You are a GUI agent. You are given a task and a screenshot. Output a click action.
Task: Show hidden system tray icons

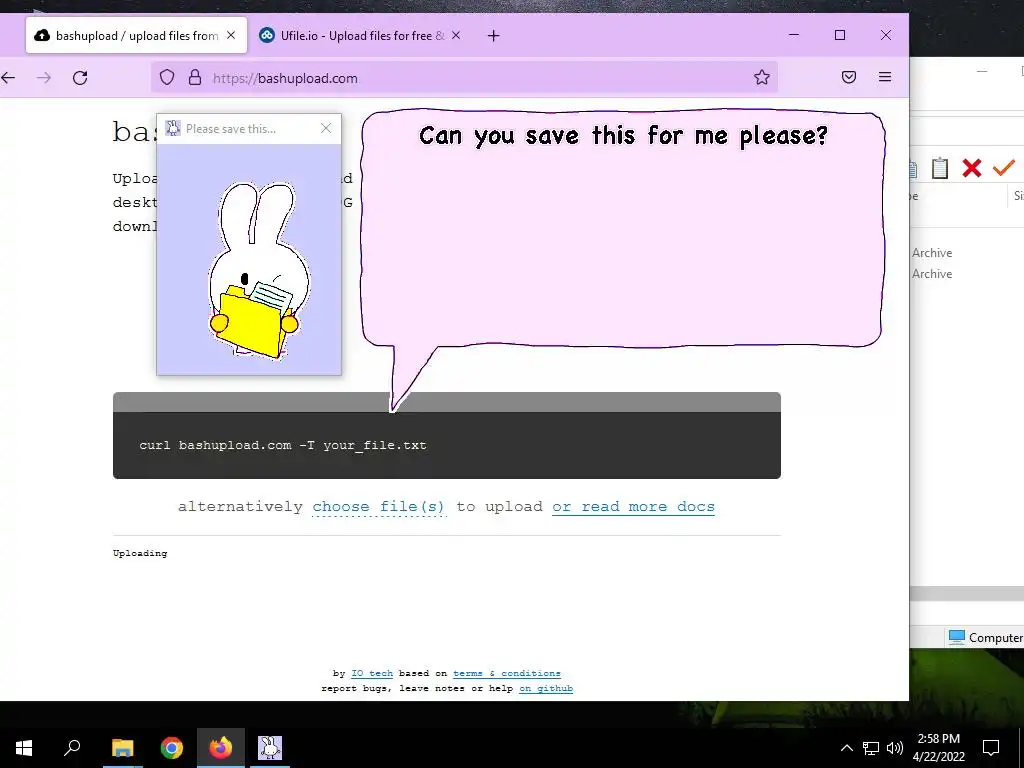tap(846, 748)
